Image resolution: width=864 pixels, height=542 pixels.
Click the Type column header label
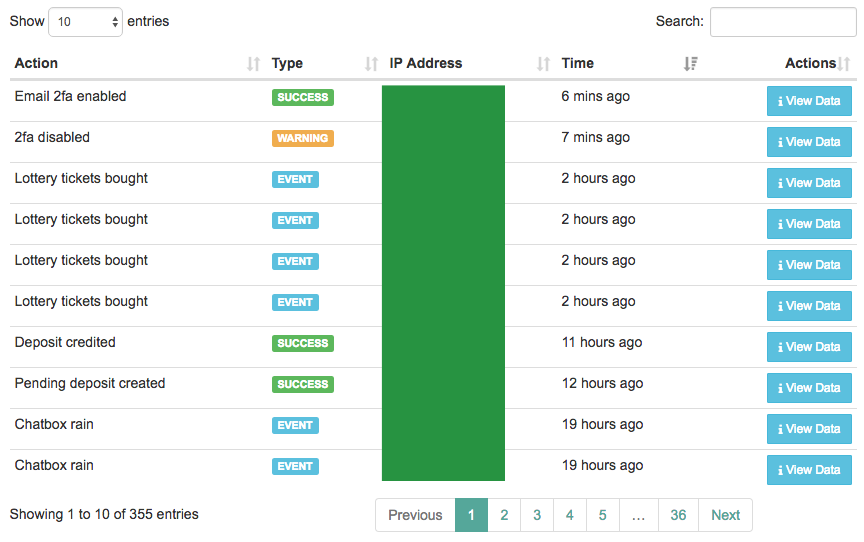(287, 63)
